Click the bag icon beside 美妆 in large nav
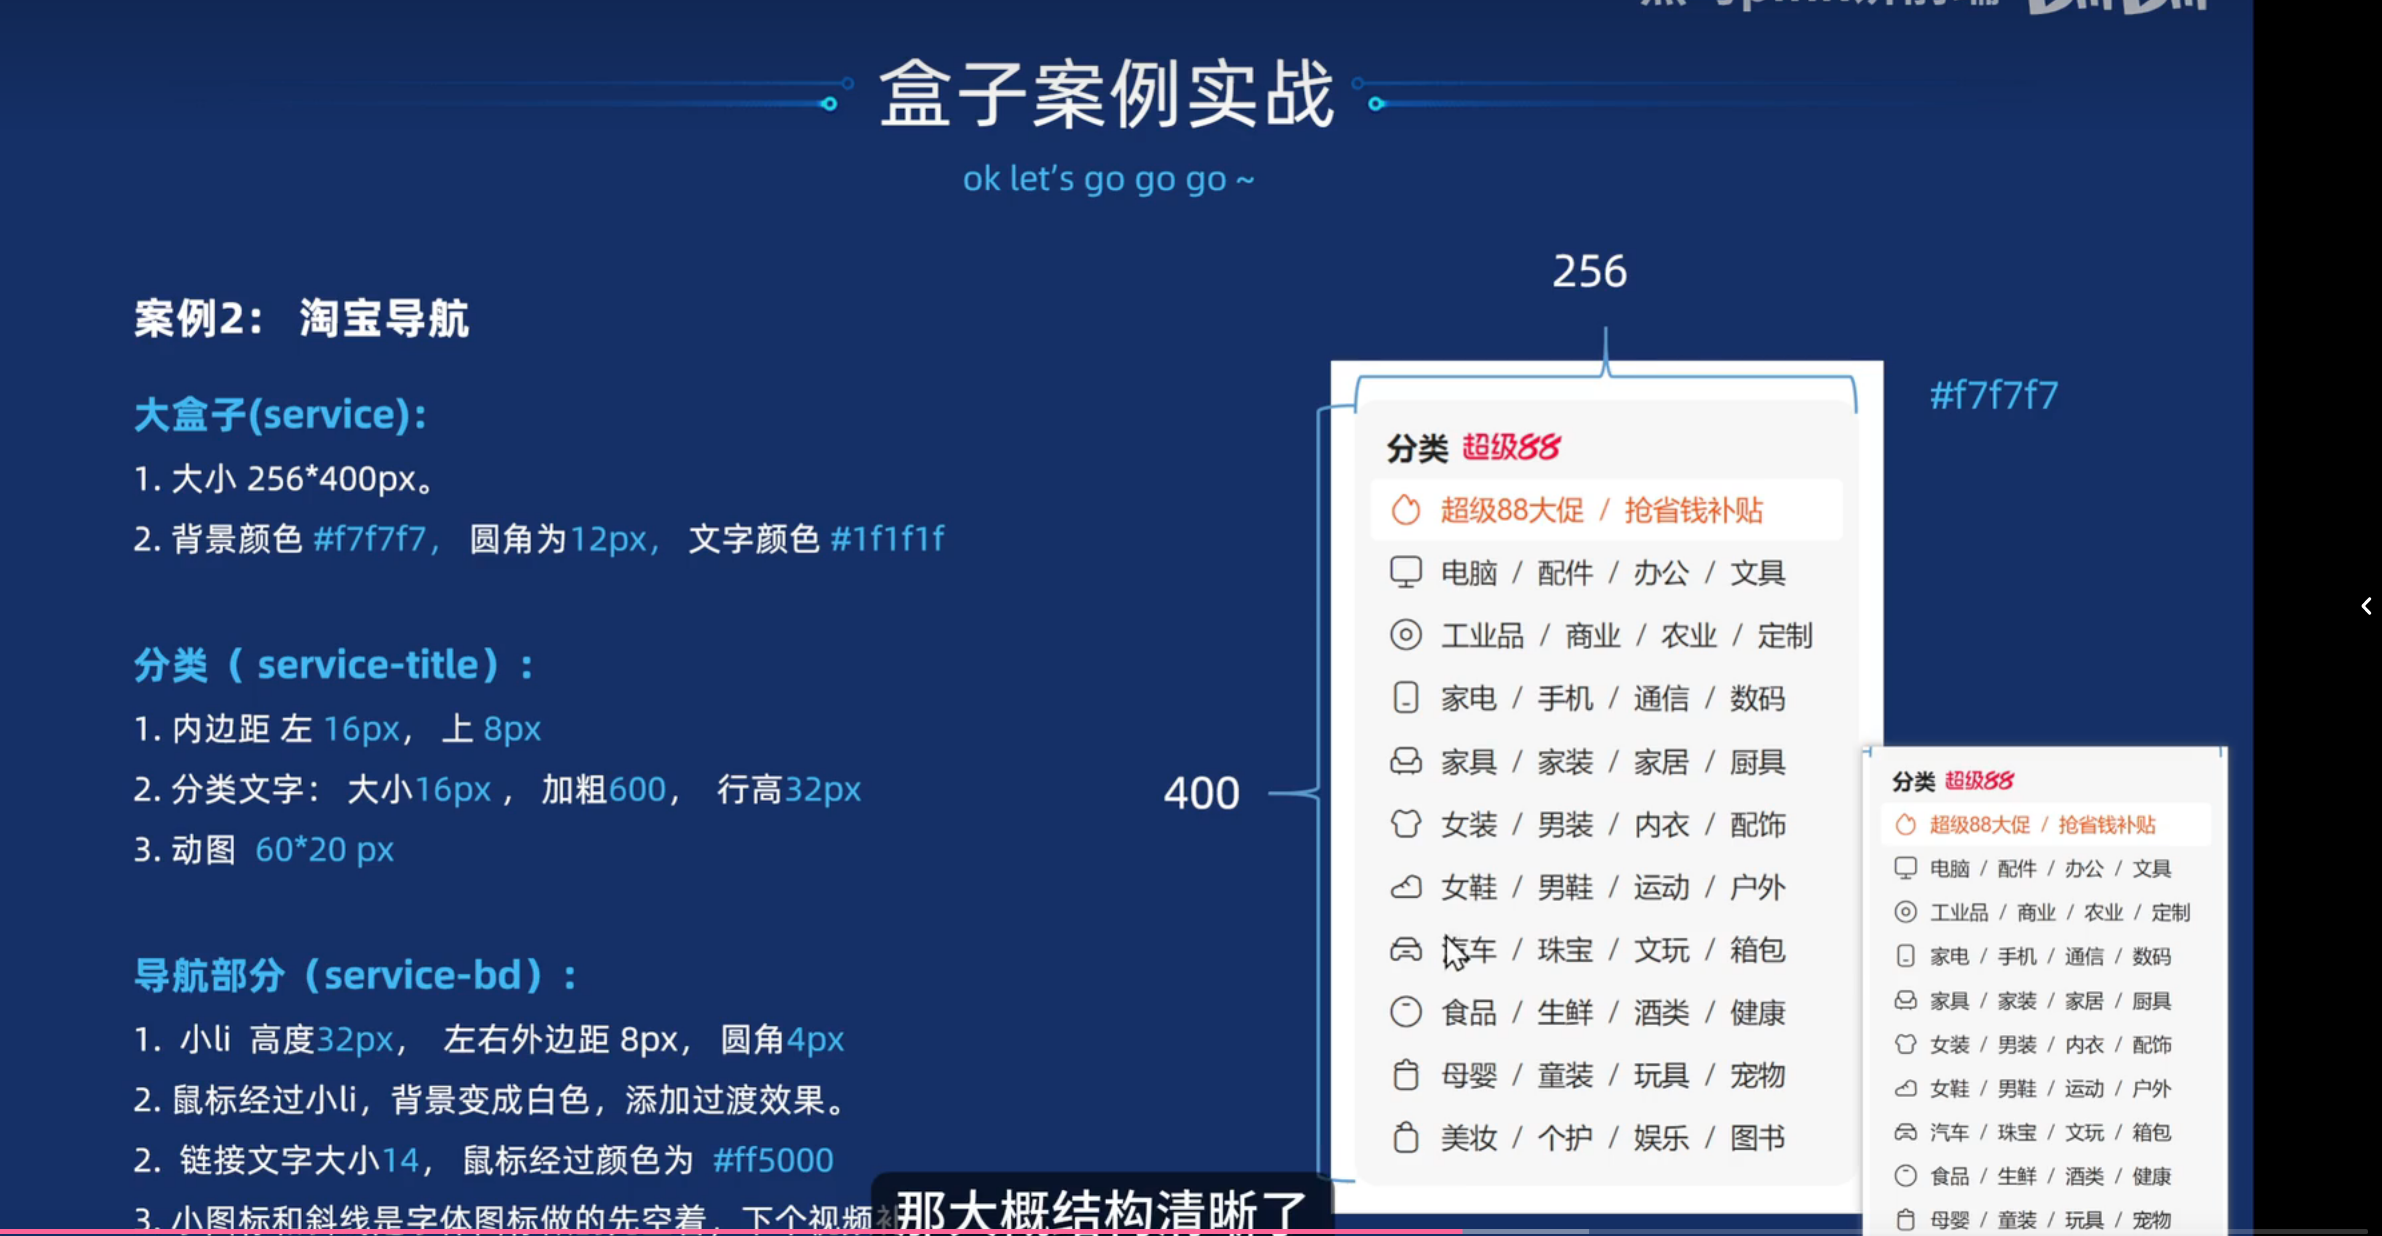The image size is (2382, 1236). pyautogui.click(x=1405, y=1137)
